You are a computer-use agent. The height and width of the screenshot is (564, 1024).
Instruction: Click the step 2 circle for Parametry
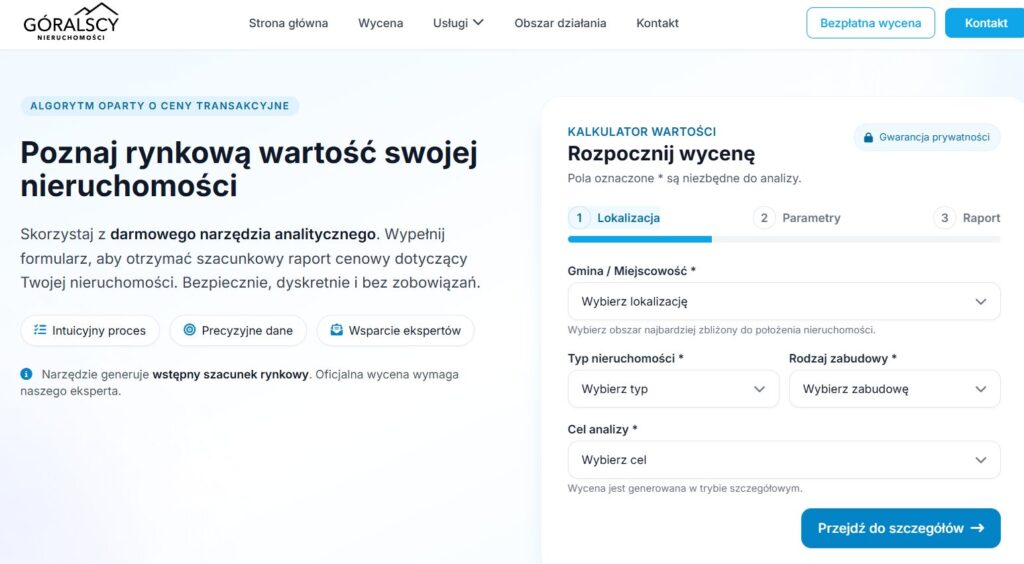coord(764,218)
